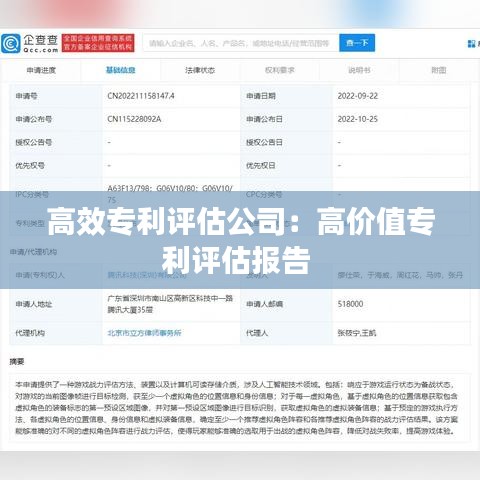Viewport: 480px width, 480px height.
Task: Click publication number CN115228092A
Action: pyautogui.click(x=134, y=119)
